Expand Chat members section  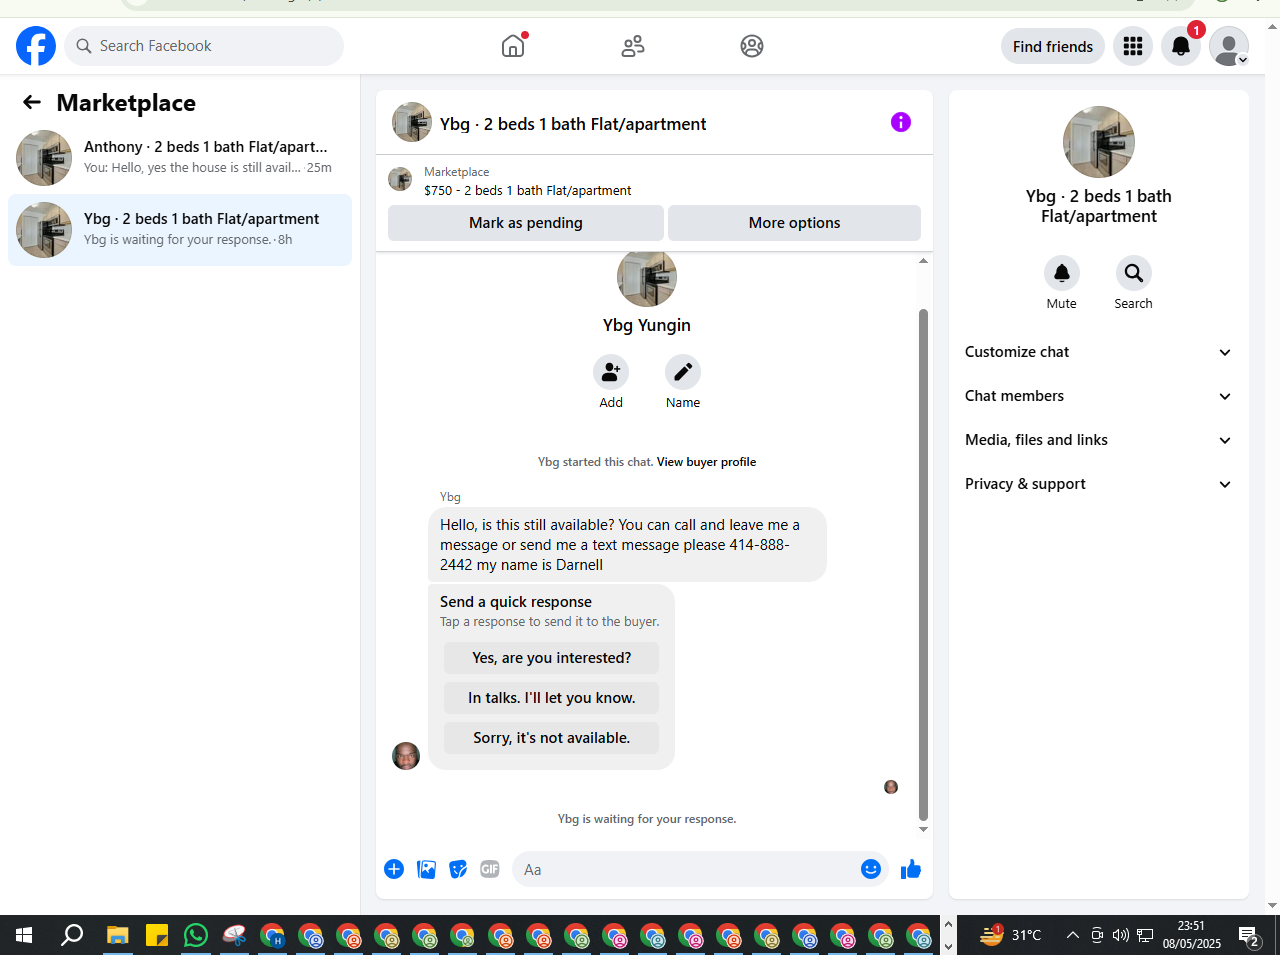pos(1099,396)
